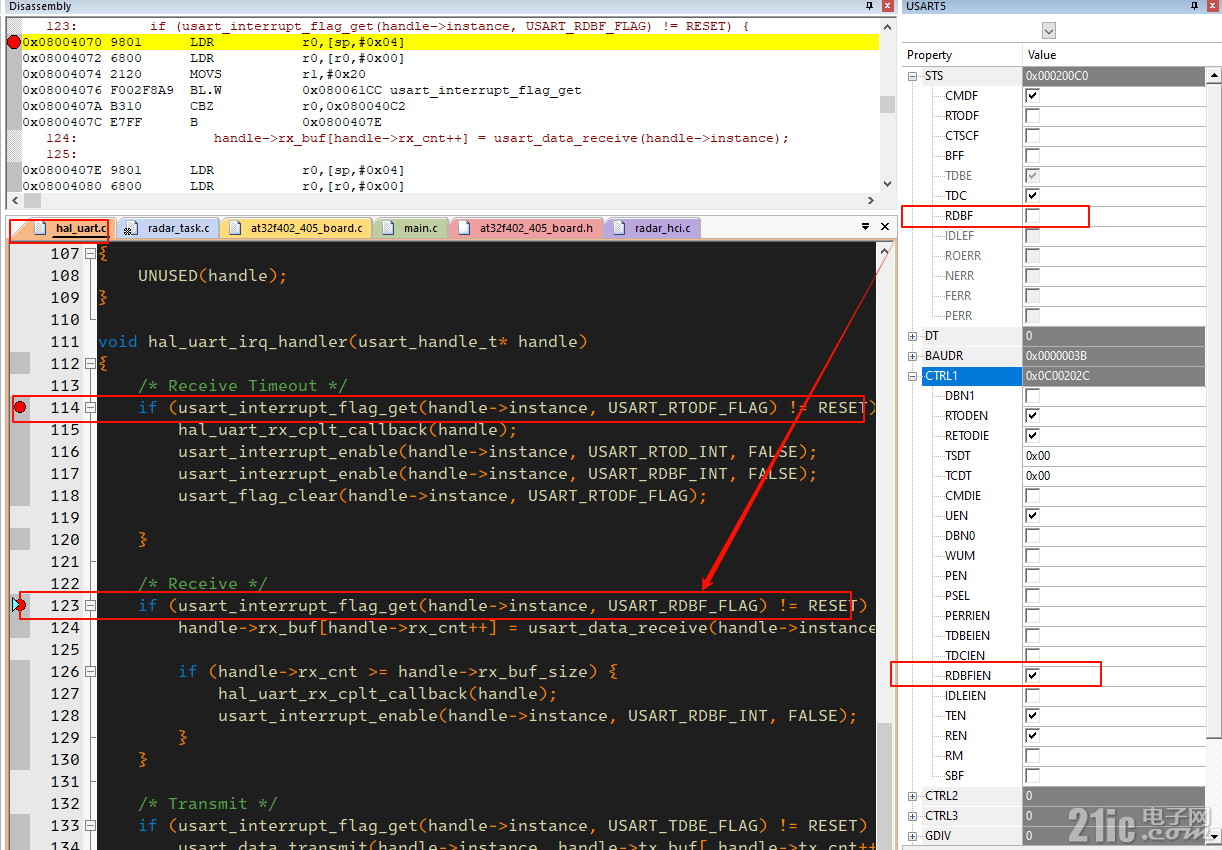The image size is (1222, 850).
Task: Click the TCDT value field 0x00
Action: [1114, 475]
